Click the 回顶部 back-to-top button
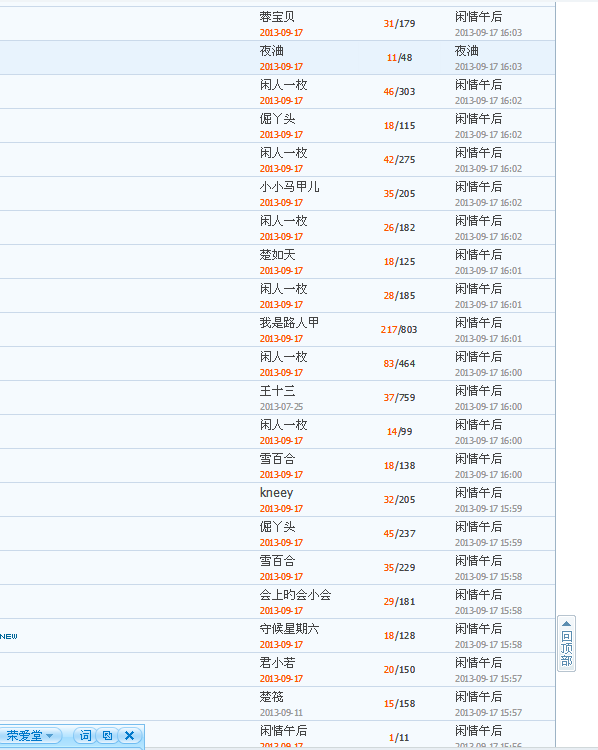Viewport: 598px width, 750px height. click(566, 643)
